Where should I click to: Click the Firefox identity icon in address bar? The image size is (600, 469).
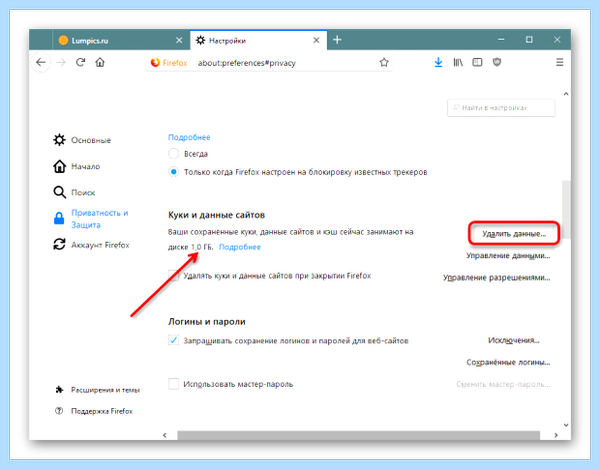[169, 63]
